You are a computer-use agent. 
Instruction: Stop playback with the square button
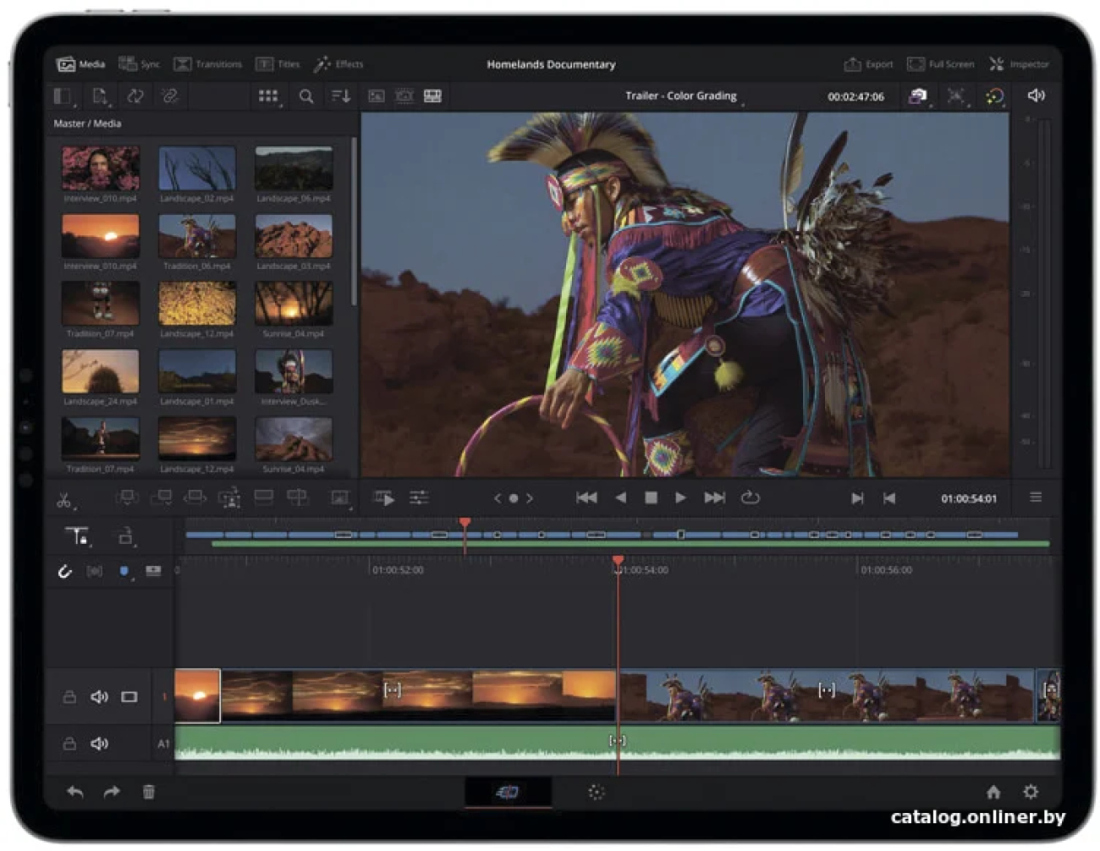650,497
